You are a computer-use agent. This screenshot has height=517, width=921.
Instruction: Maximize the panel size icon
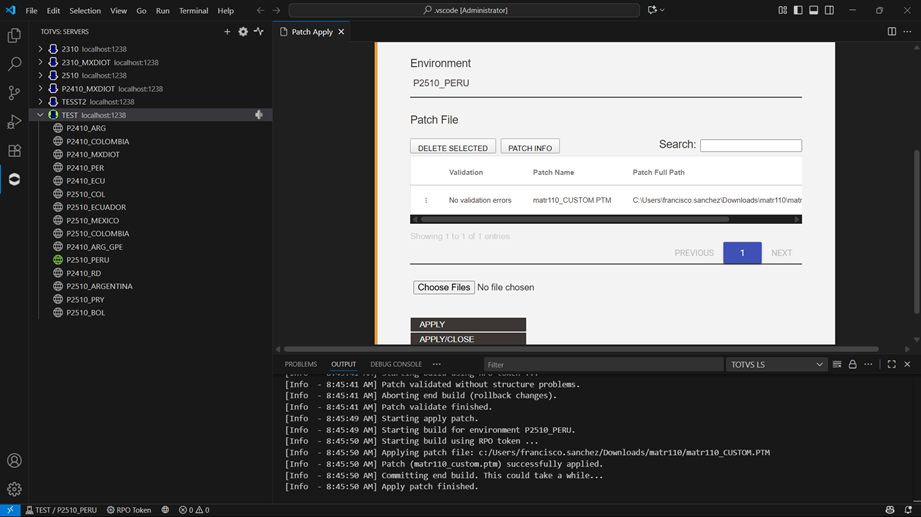[x=892, y=364]
